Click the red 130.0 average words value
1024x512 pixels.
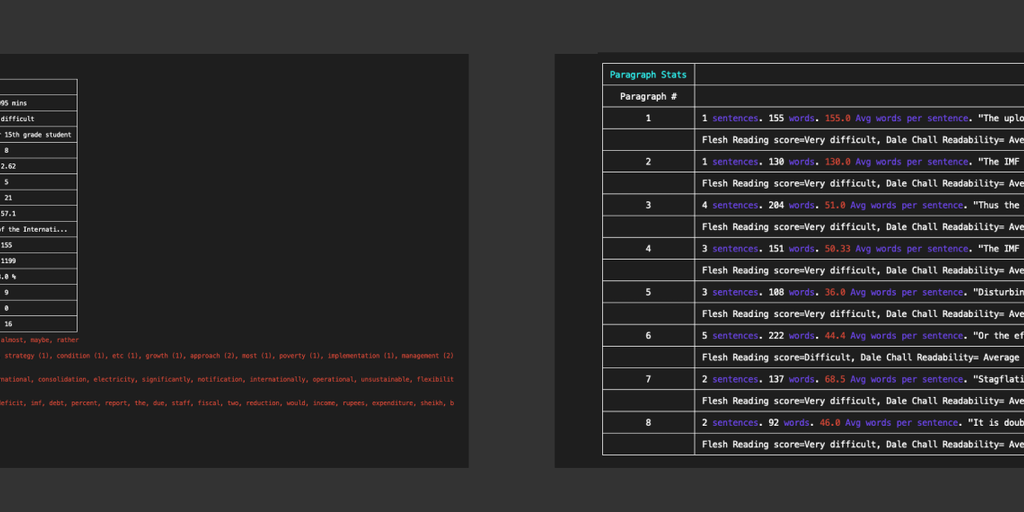(x=837, y=162)
